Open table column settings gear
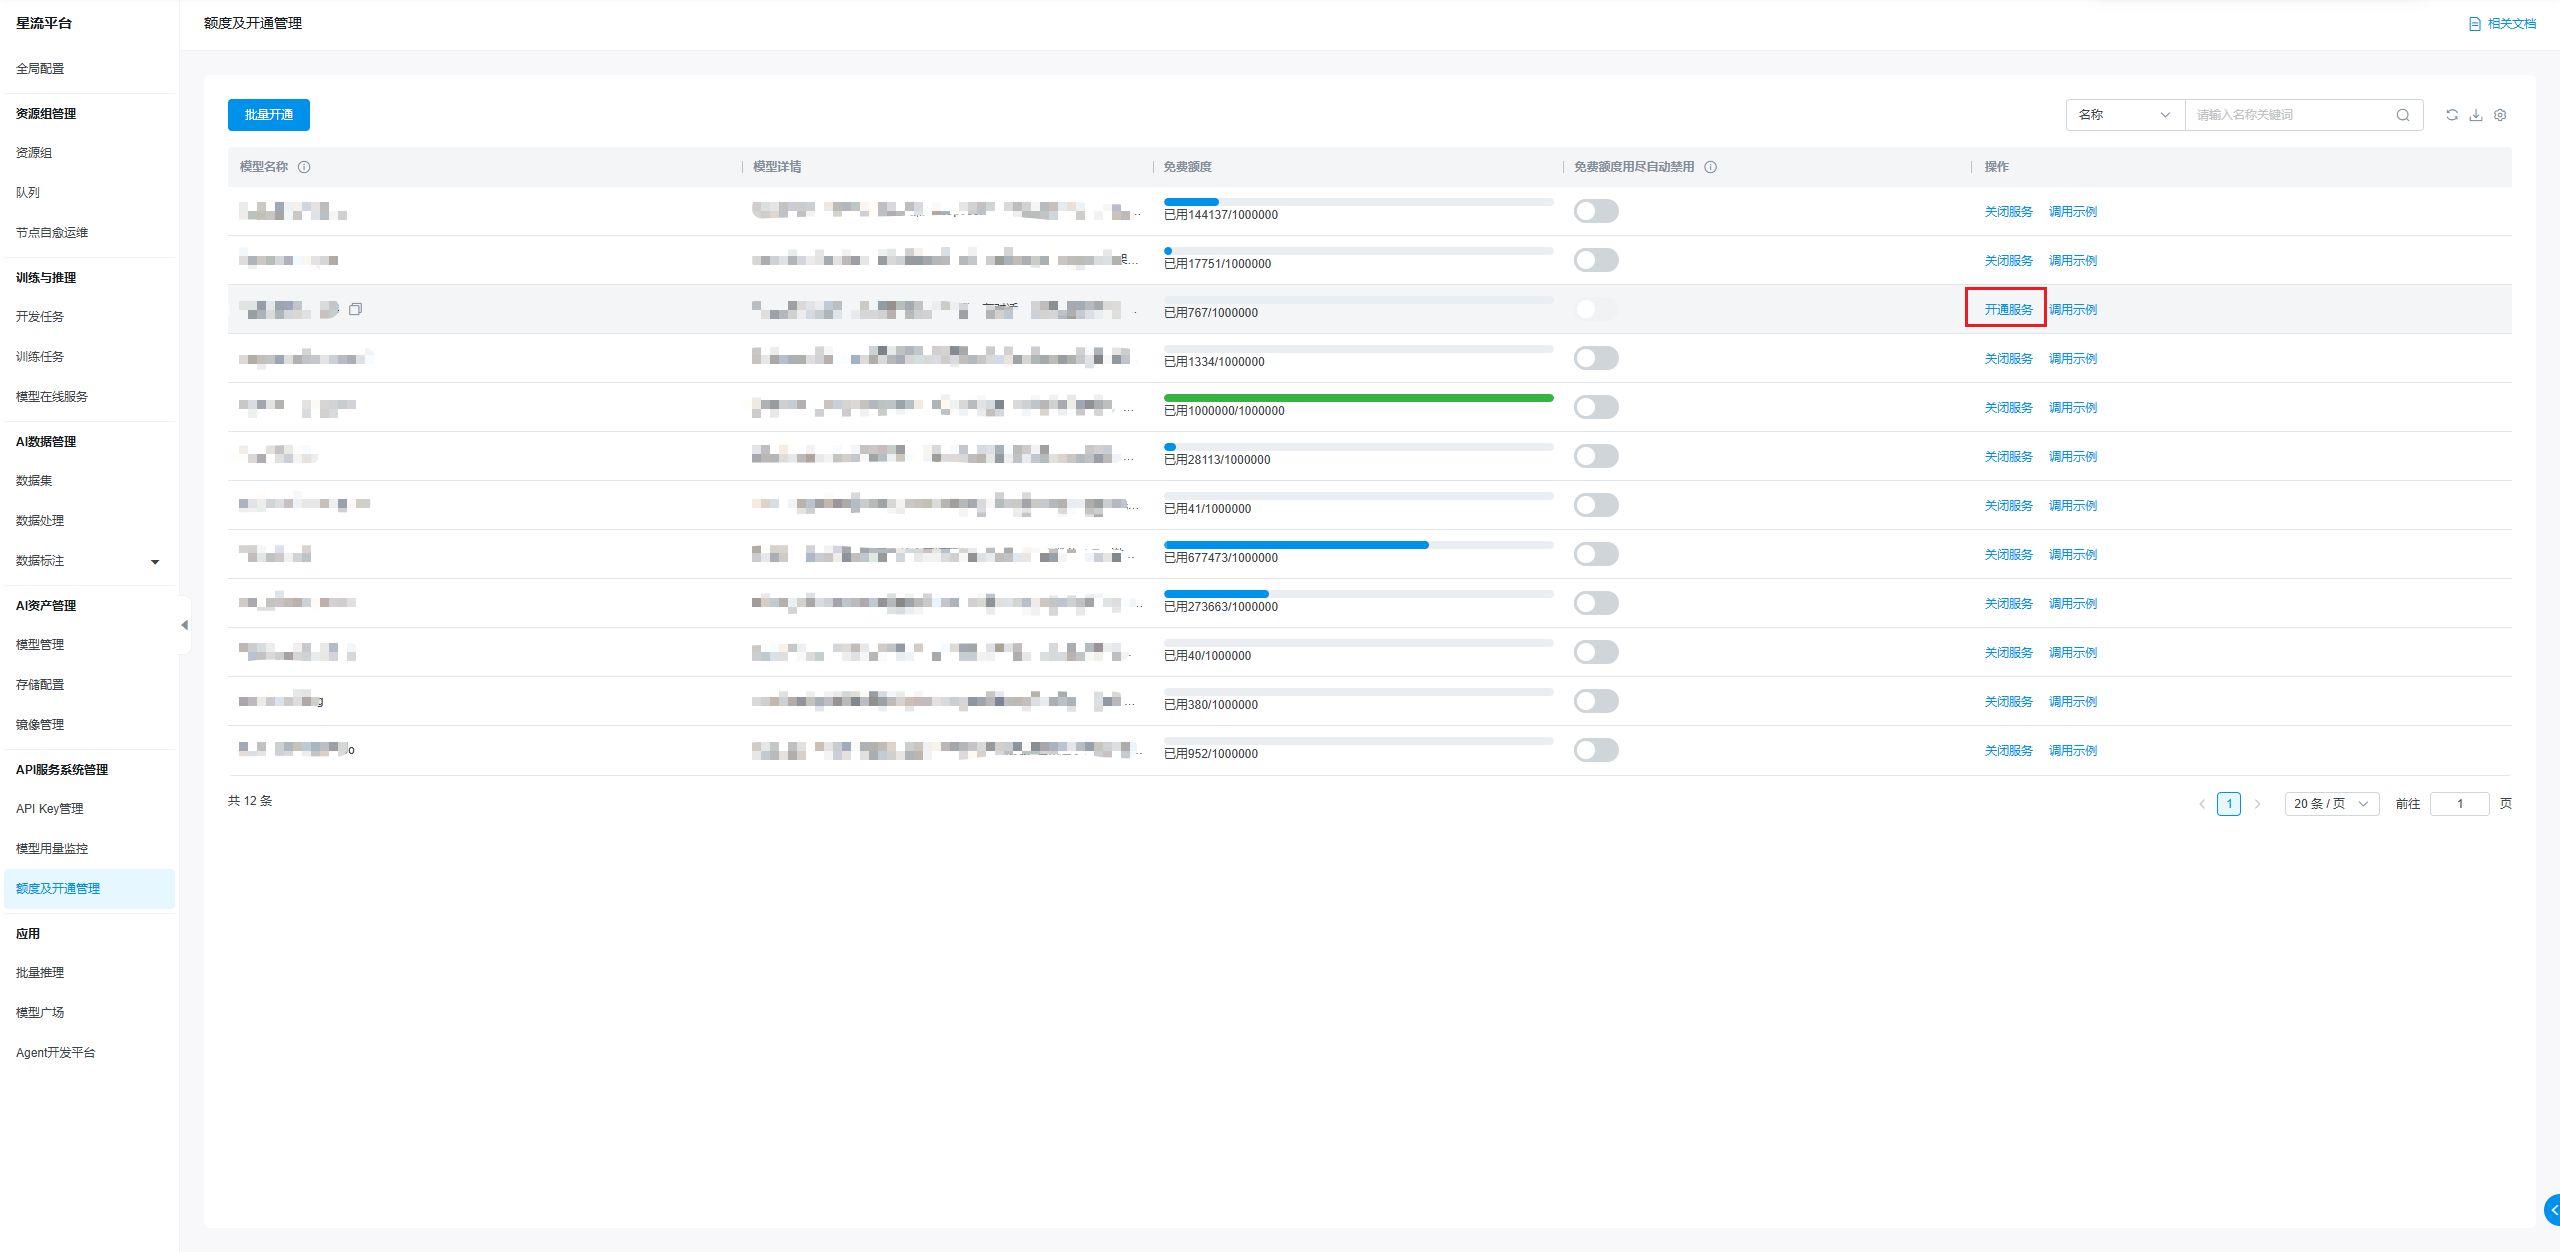The image size is (2560, 1252). coord(2500,115)
